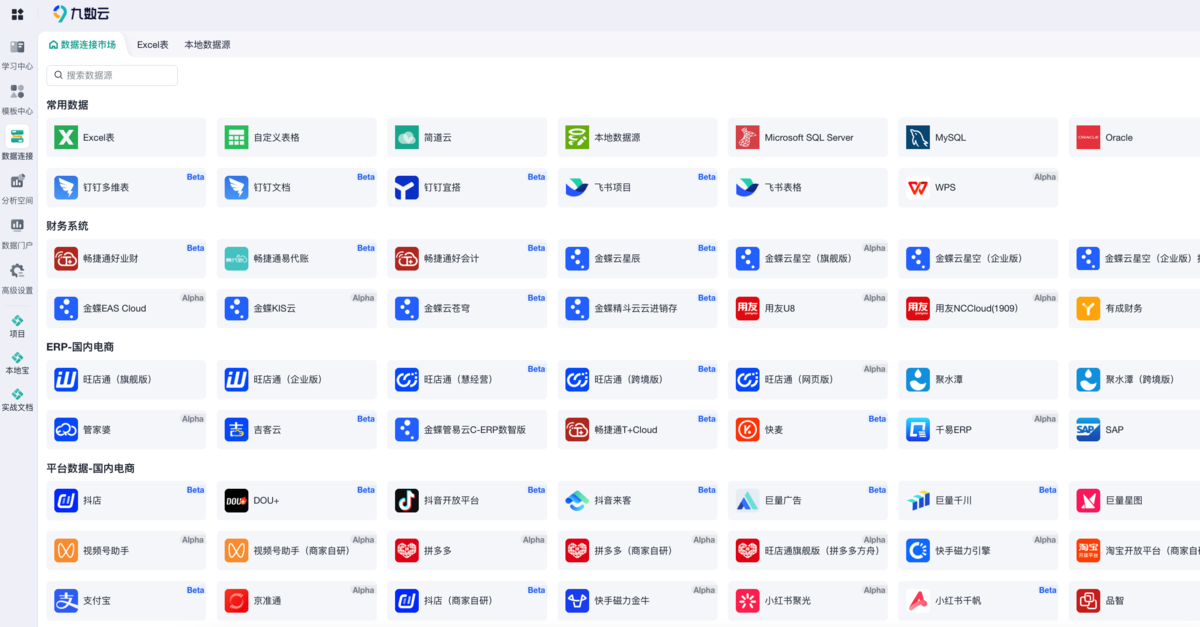Open 旺店通（旗舰版）connector
1200x627 pixels.
tap(127, 380)
